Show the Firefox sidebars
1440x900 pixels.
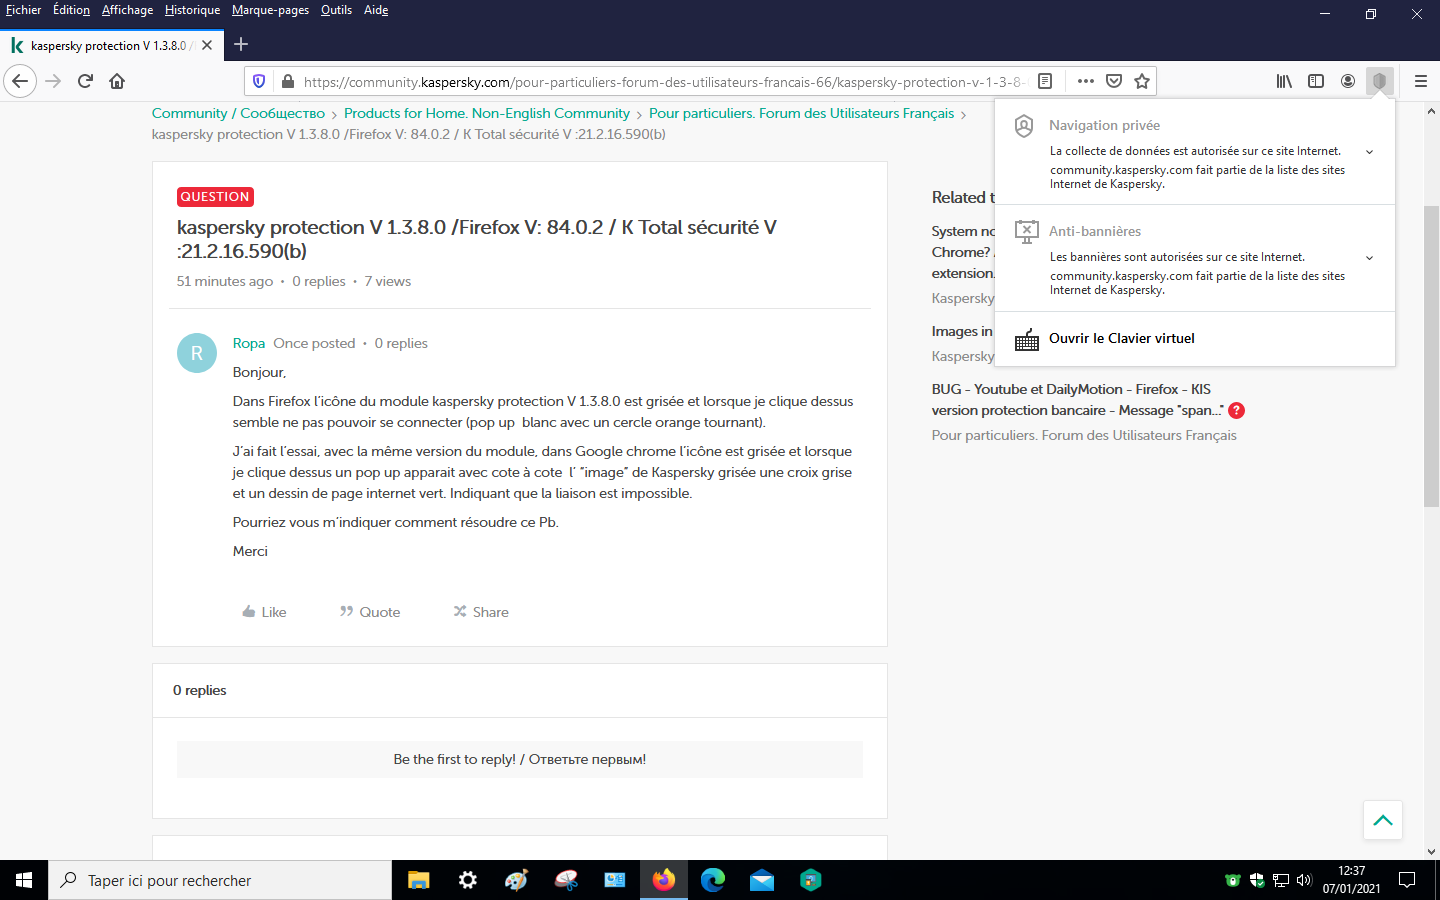click(1316, 81)
